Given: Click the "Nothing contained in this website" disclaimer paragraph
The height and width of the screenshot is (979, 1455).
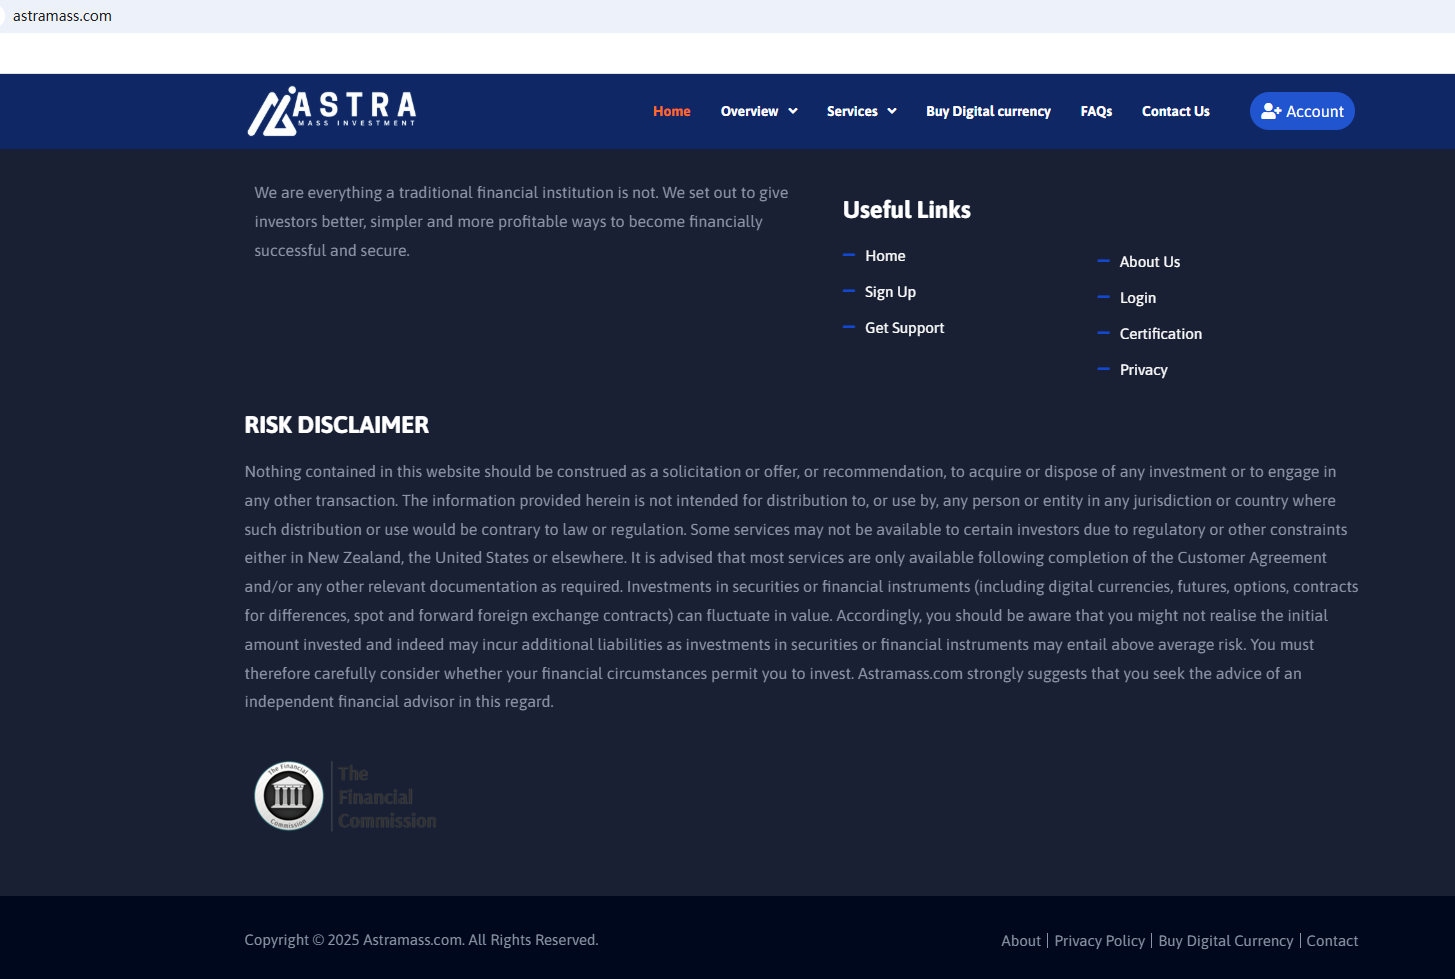Looking at the screenshot, I should coord(801,587).
